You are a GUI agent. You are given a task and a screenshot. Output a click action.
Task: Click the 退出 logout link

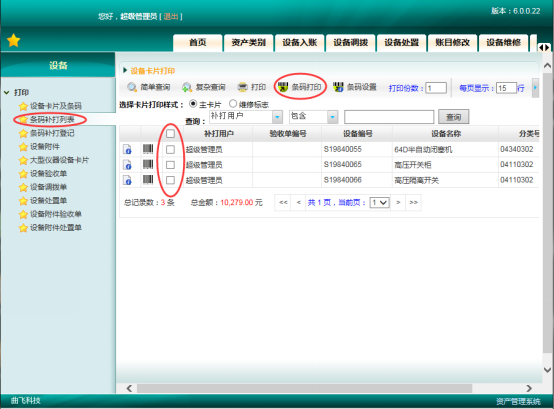coord(171,16)
